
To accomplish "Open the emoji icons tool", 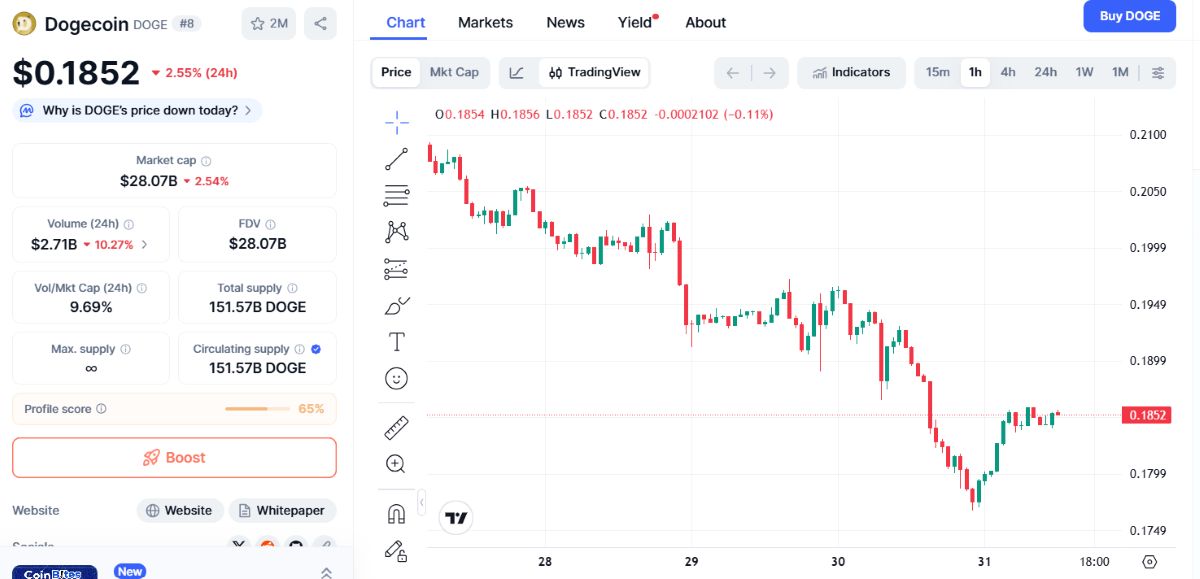I will [x=397, y=378].
